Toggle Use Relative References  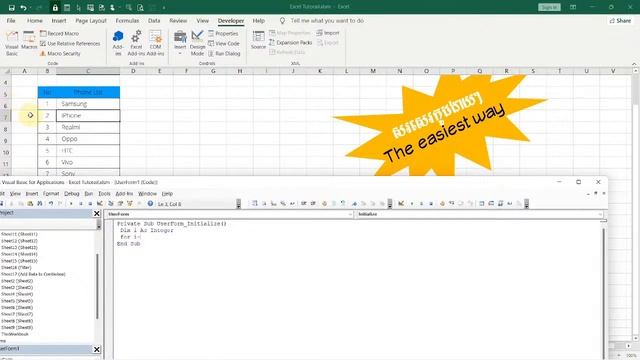click(70, 43)
